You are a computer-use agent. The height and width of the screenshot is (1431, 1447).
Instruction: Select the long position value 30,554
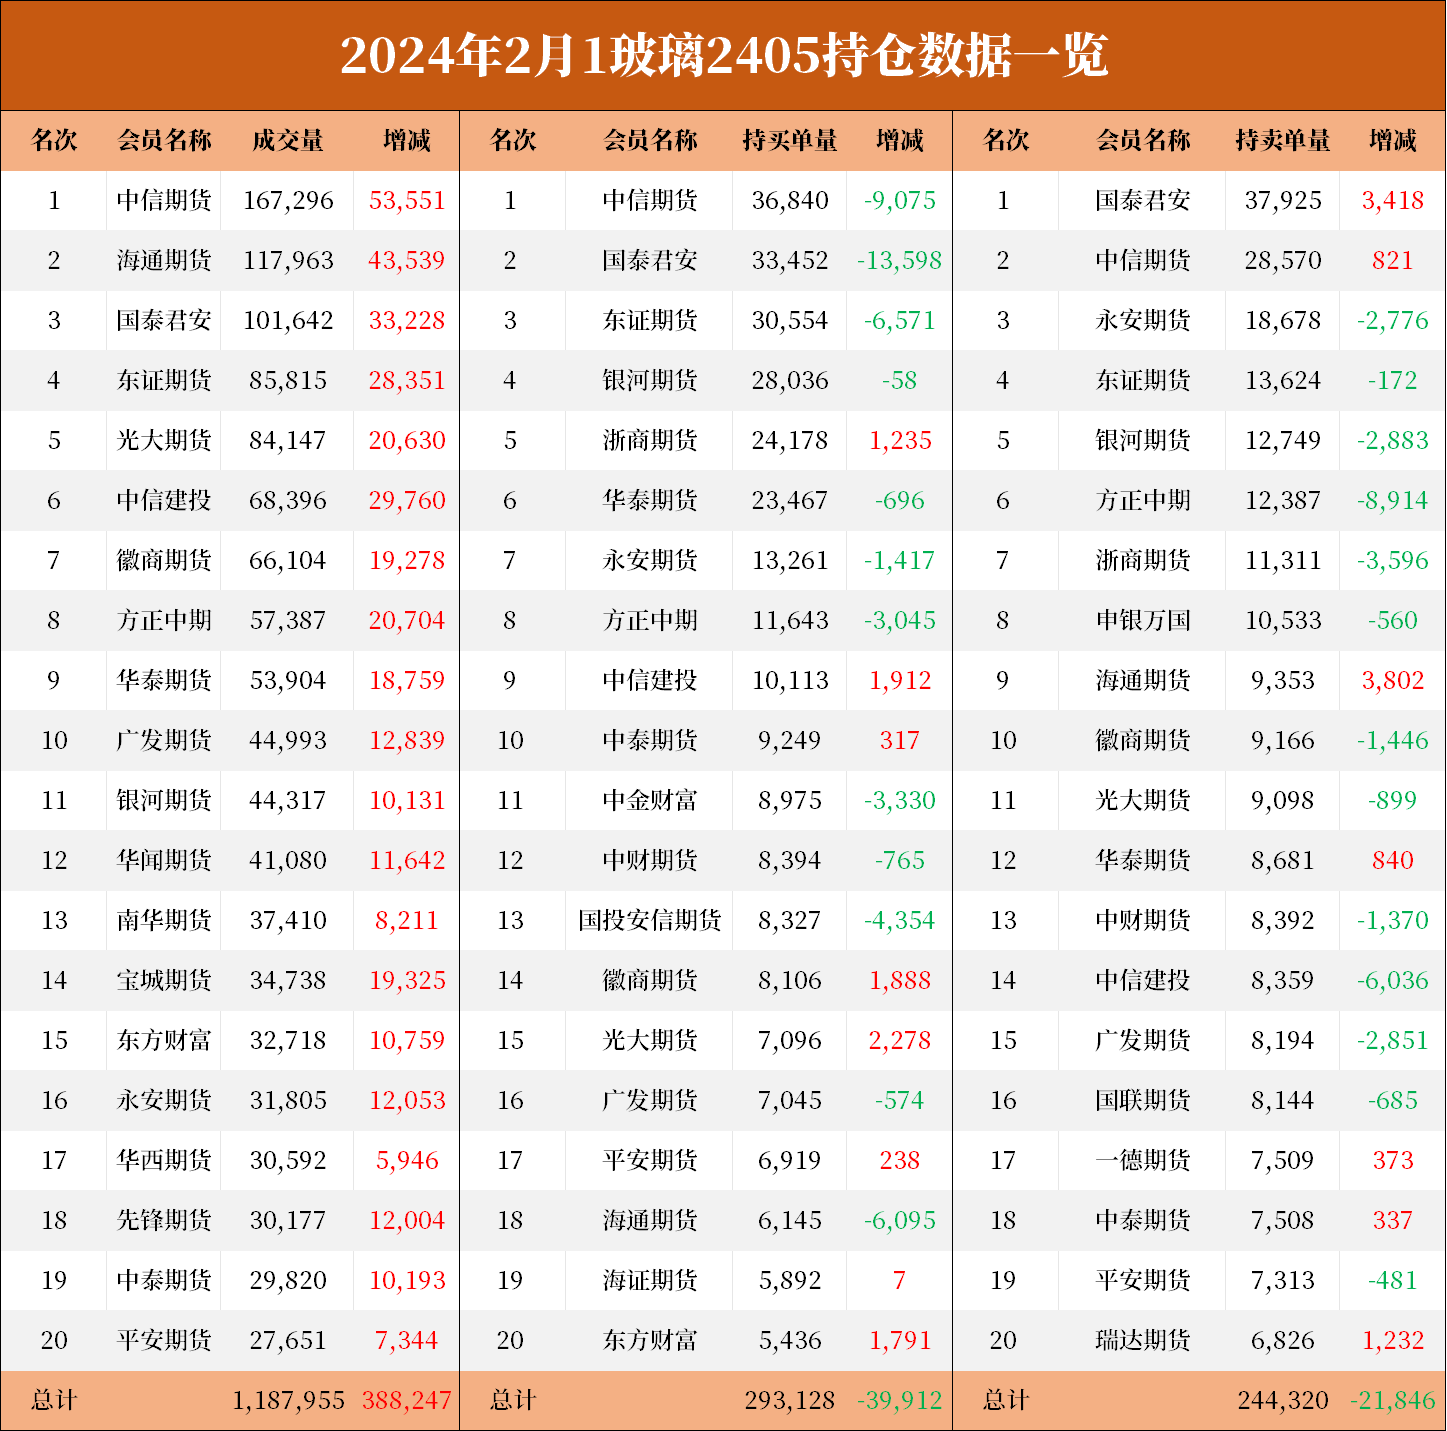pyautogui.click(x=790, y=320)
